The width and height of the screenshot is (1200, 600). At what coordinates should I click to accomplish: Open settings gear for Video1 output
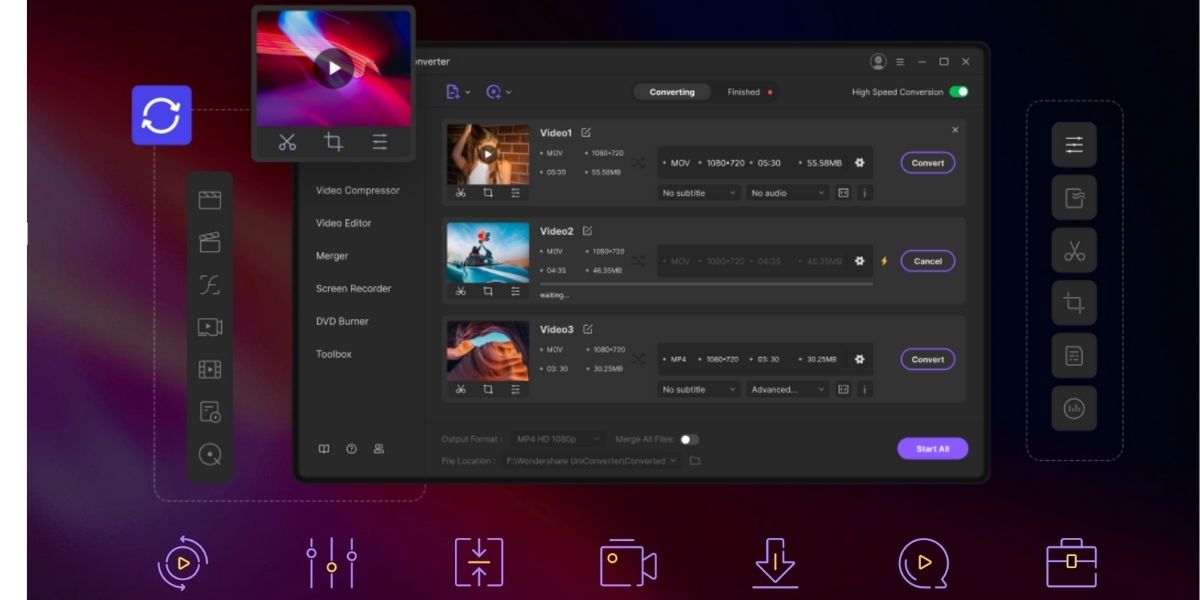click(859, 163)
